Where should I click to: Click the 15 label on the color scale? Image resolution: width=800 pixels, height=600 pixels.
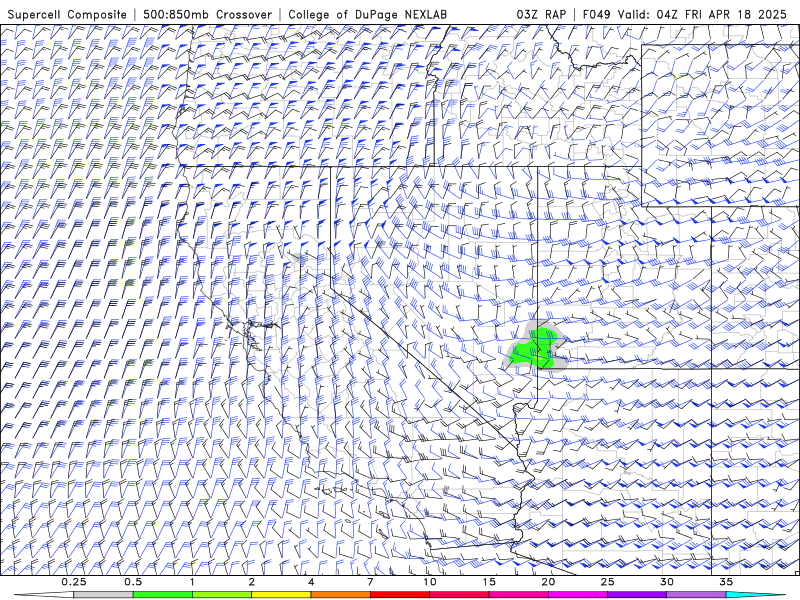pyautogui.click(x=489, y=582)
